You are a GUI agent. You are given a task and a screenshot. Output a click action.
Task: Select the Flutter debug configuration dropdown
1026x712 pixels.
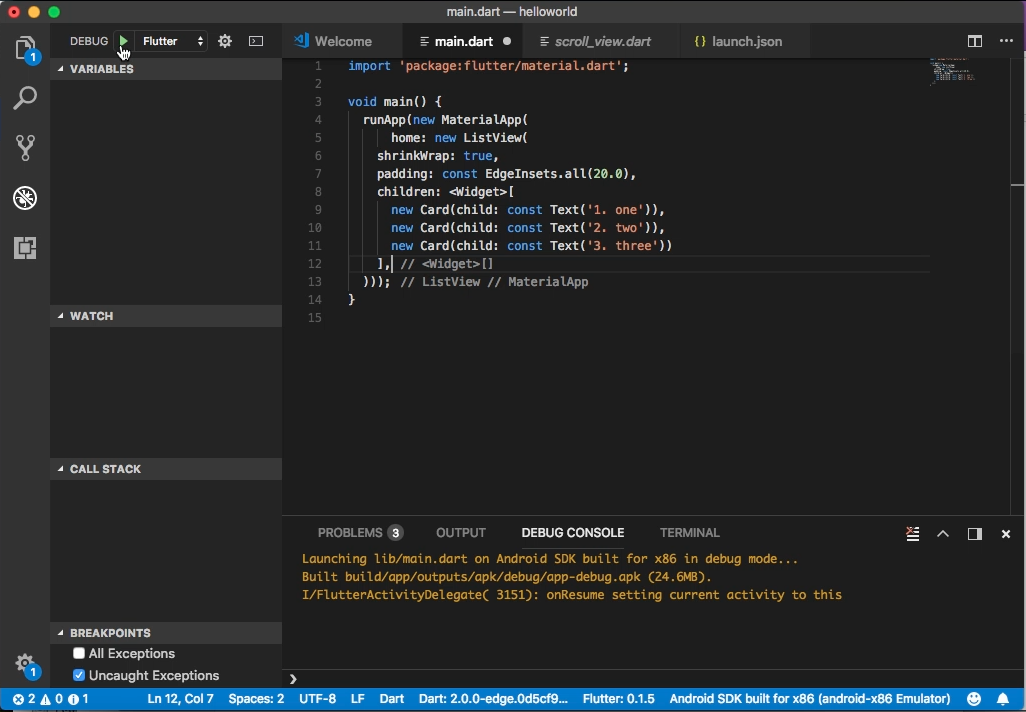(x=173, y=41)
